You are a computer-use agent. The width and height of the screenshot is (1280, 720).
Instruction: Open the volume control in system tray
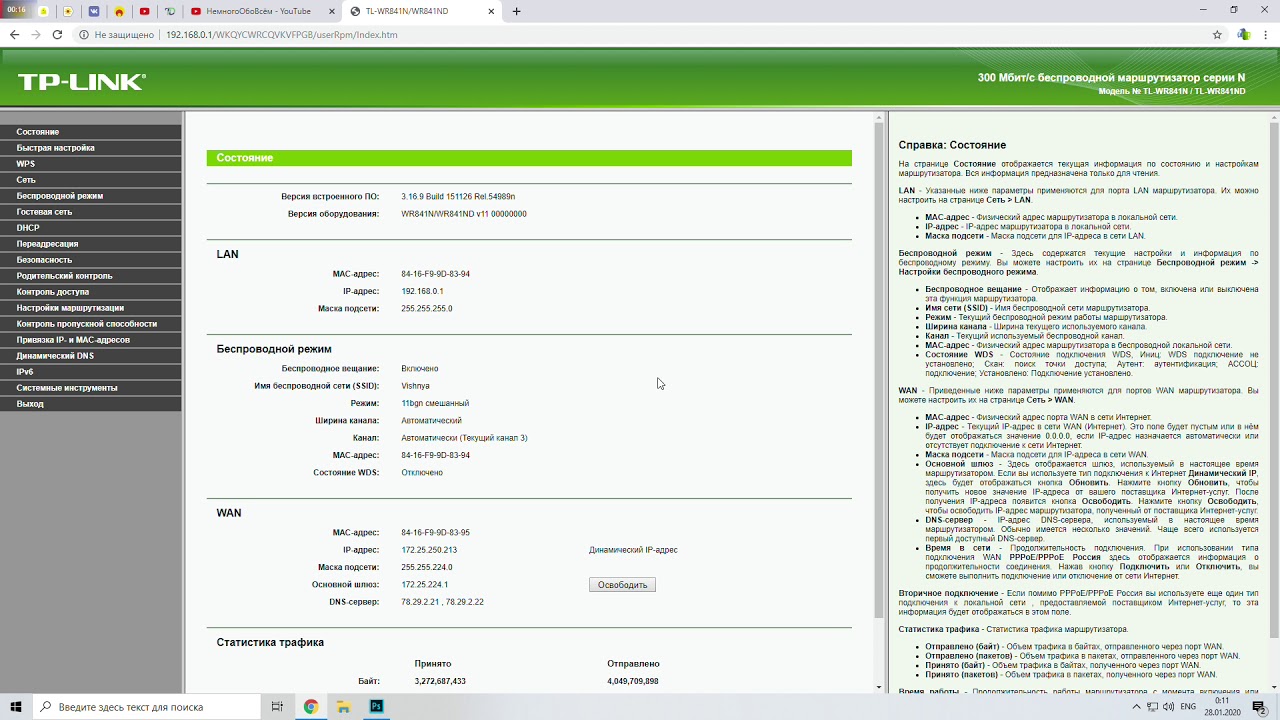point(1170,706)
